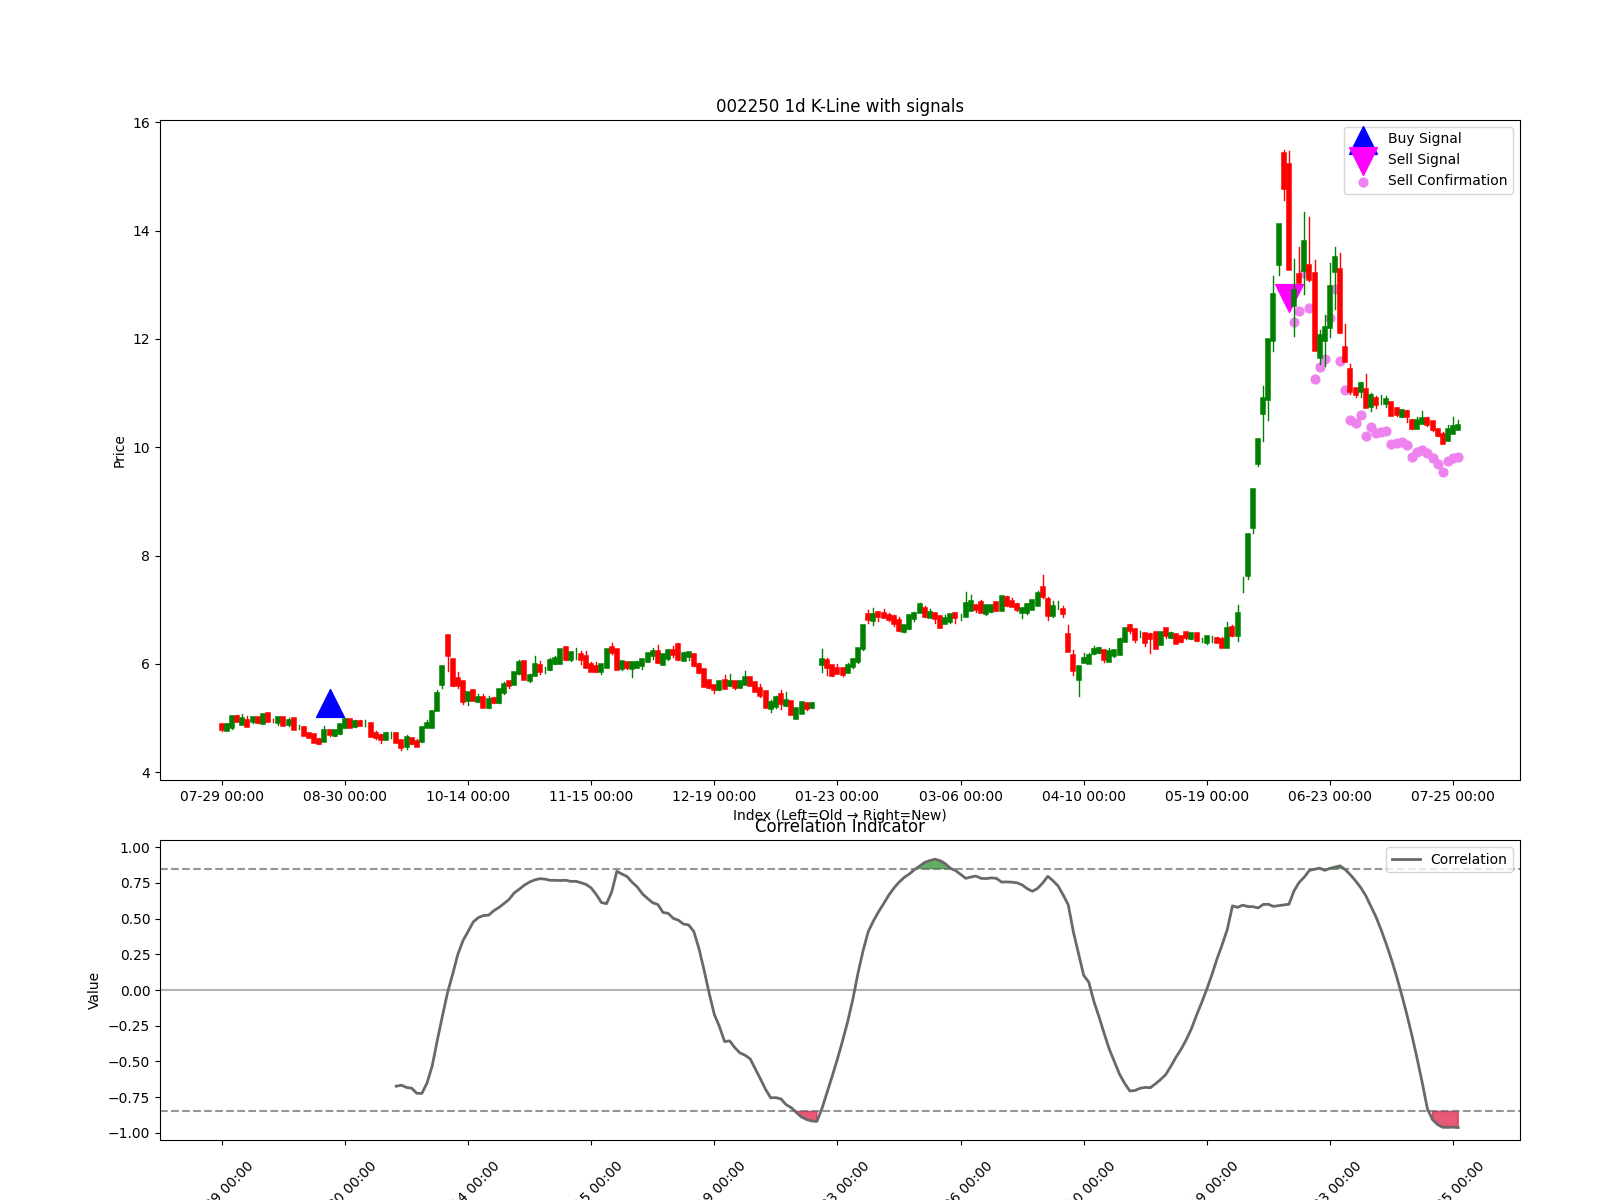Click the correlation axis tick −0.50
1600x1200 pixels.
tap(130, 1062)
